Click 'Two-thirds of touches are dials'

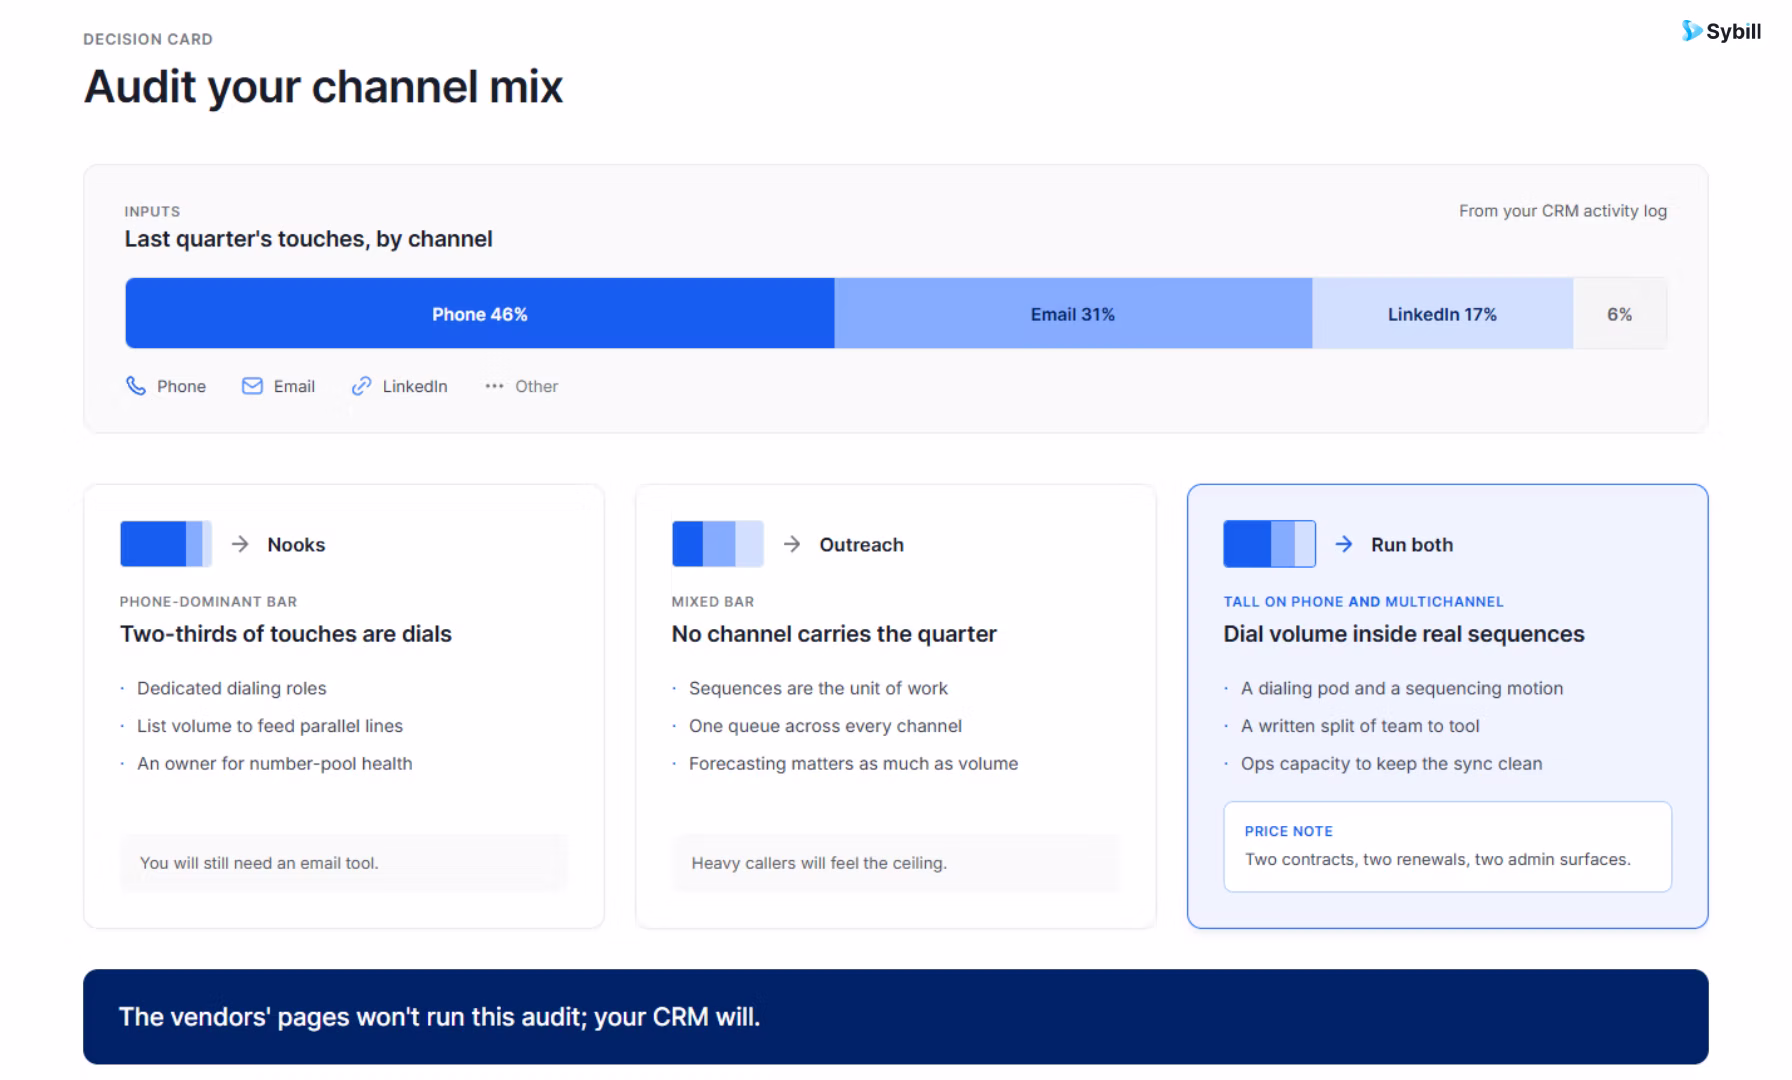[286, 634]
